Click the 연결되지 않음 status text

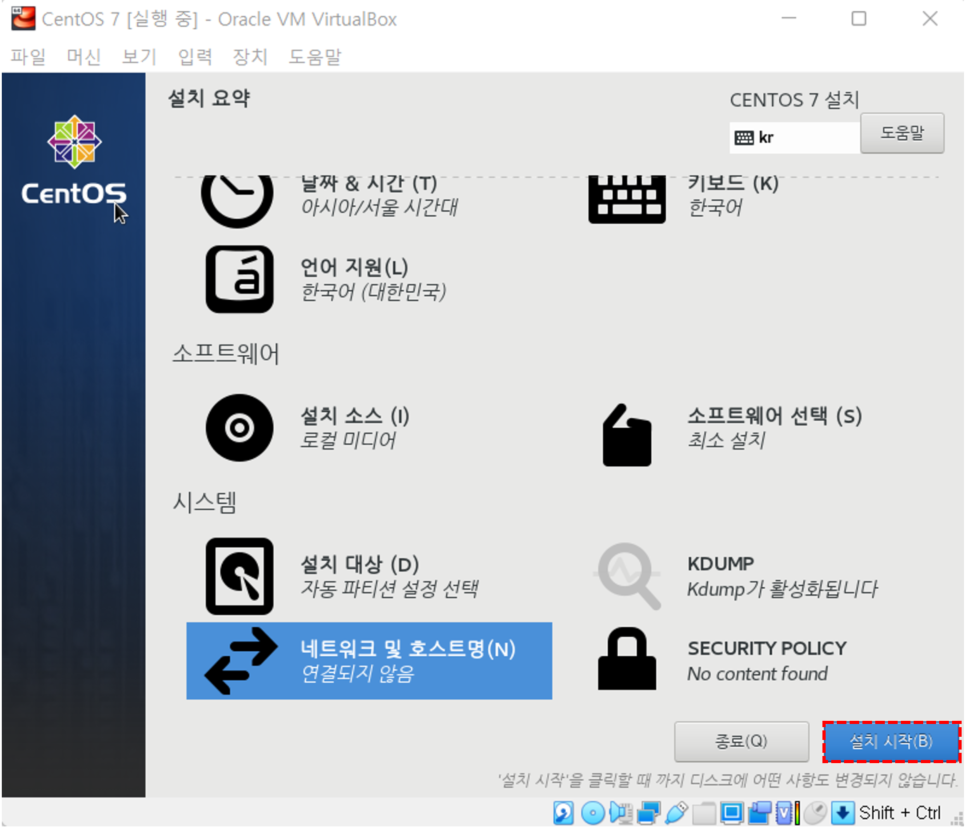(x=357, y=674)
